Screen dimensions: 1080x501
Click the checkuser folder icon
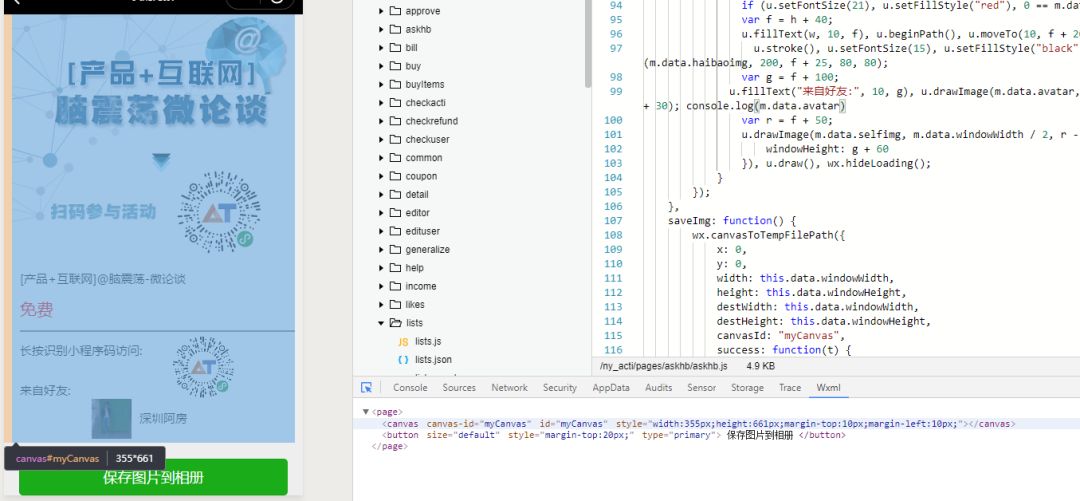[395, 139]
